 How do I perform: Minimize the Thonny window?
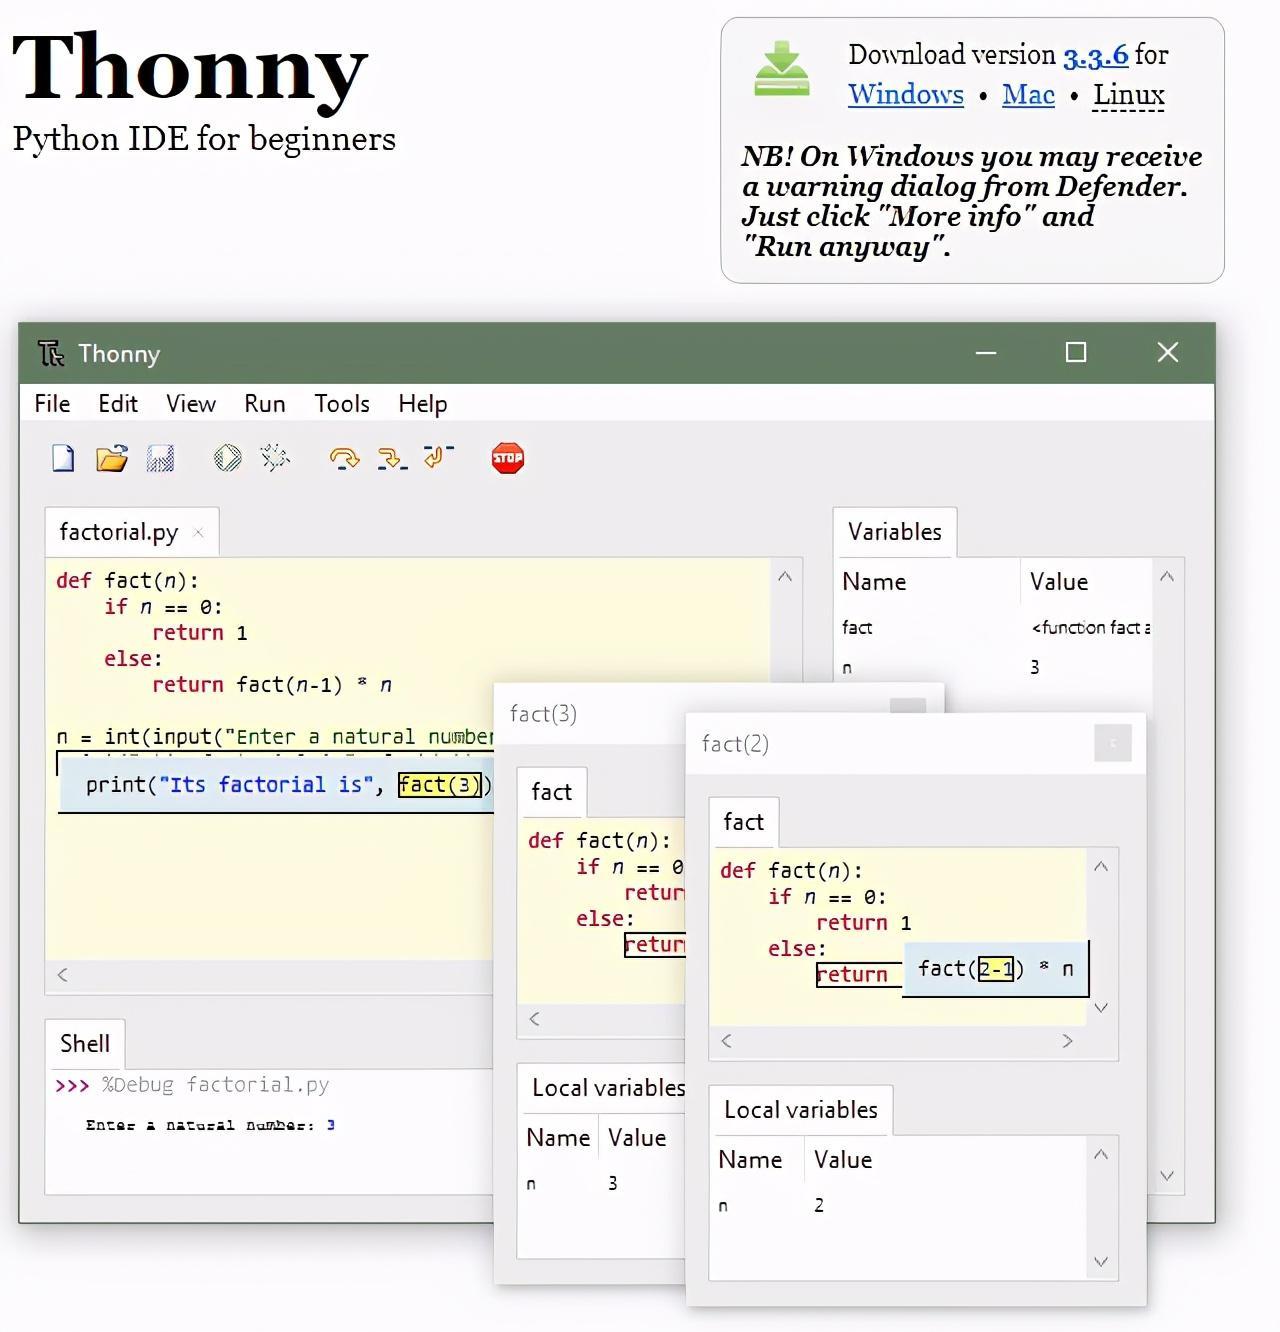click(986, 352)
